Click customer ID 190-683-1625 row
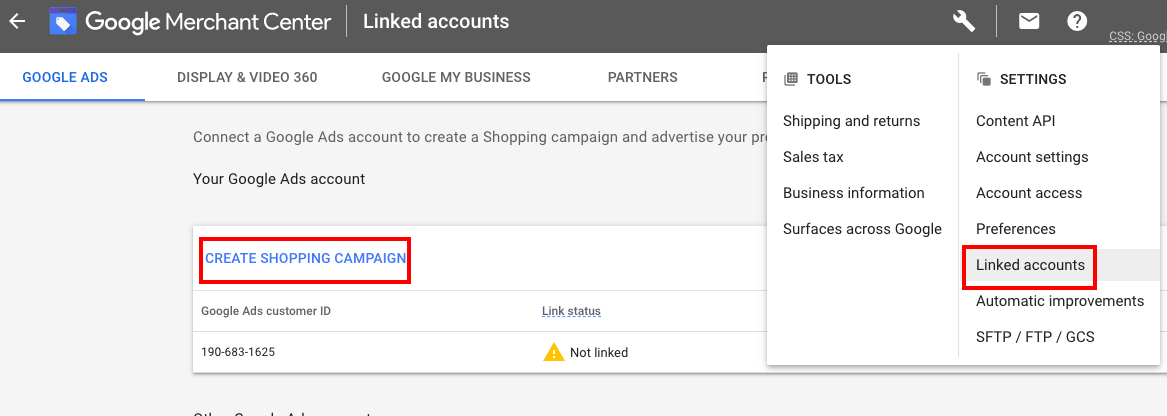Image resolution: width=1167 pixels, height=416 pixels. pyautogui.click(x=238, y=352)
